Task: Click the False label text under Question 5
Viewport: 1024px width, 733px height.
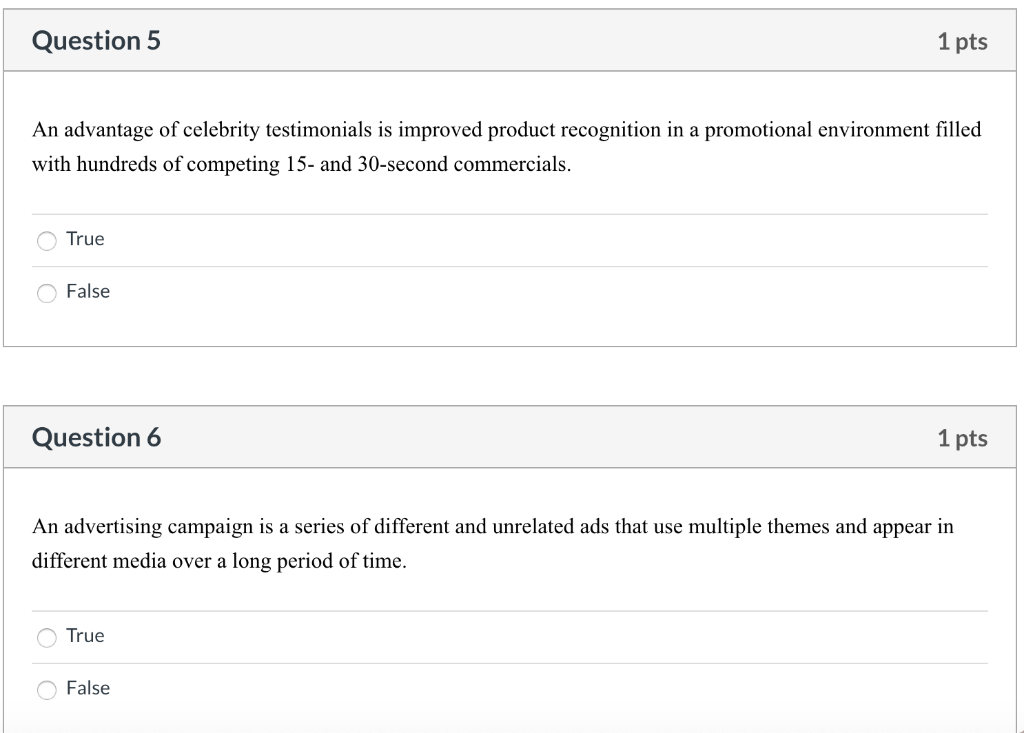Action: click(x=88, y=292)
